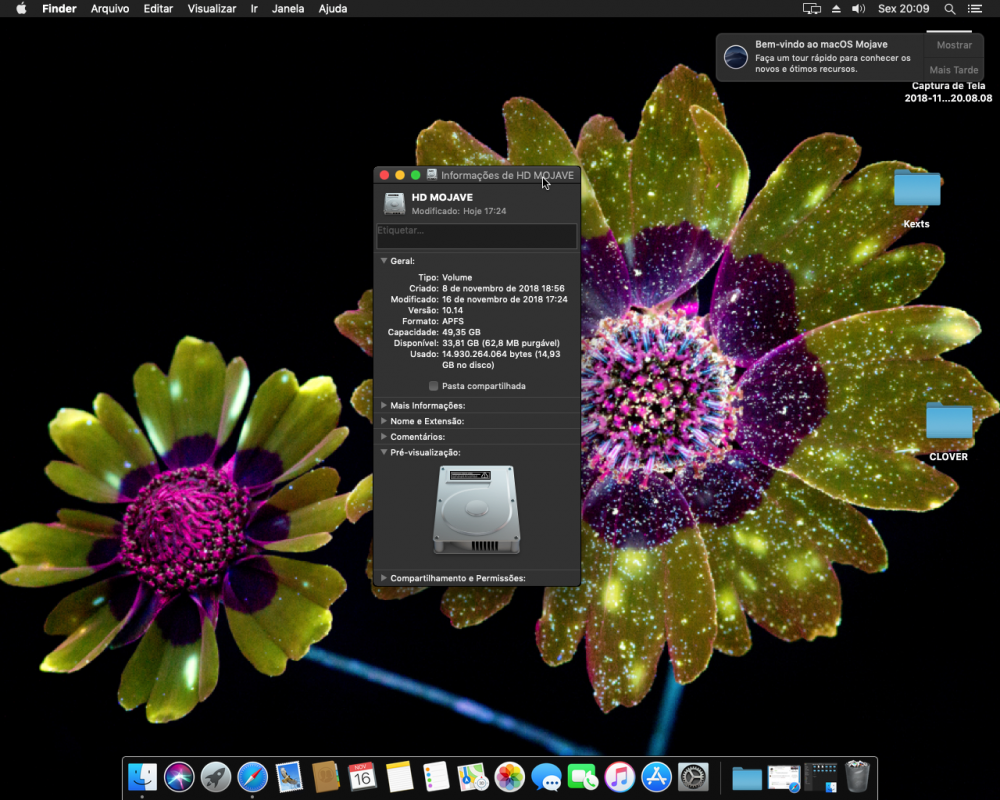Click the format value APFS
This screenshot has width=1000, height=800.
click(453, 321)
